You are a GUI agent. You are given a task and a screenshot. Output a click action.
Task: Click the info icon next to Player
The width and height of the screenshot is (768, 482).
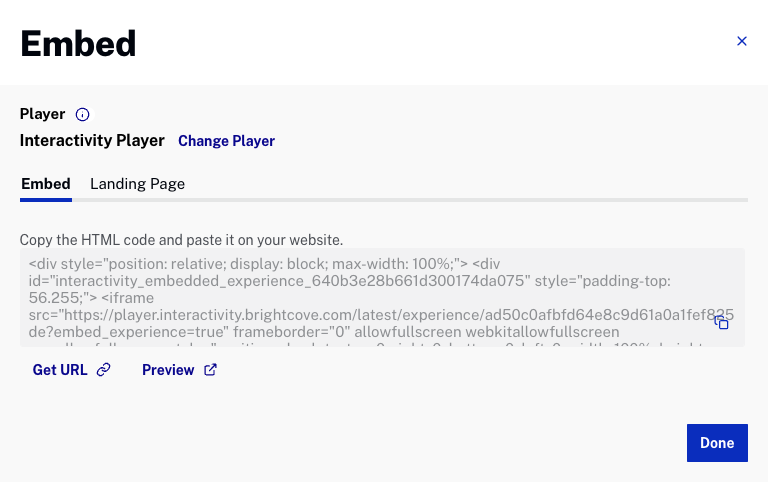(83, 114)
